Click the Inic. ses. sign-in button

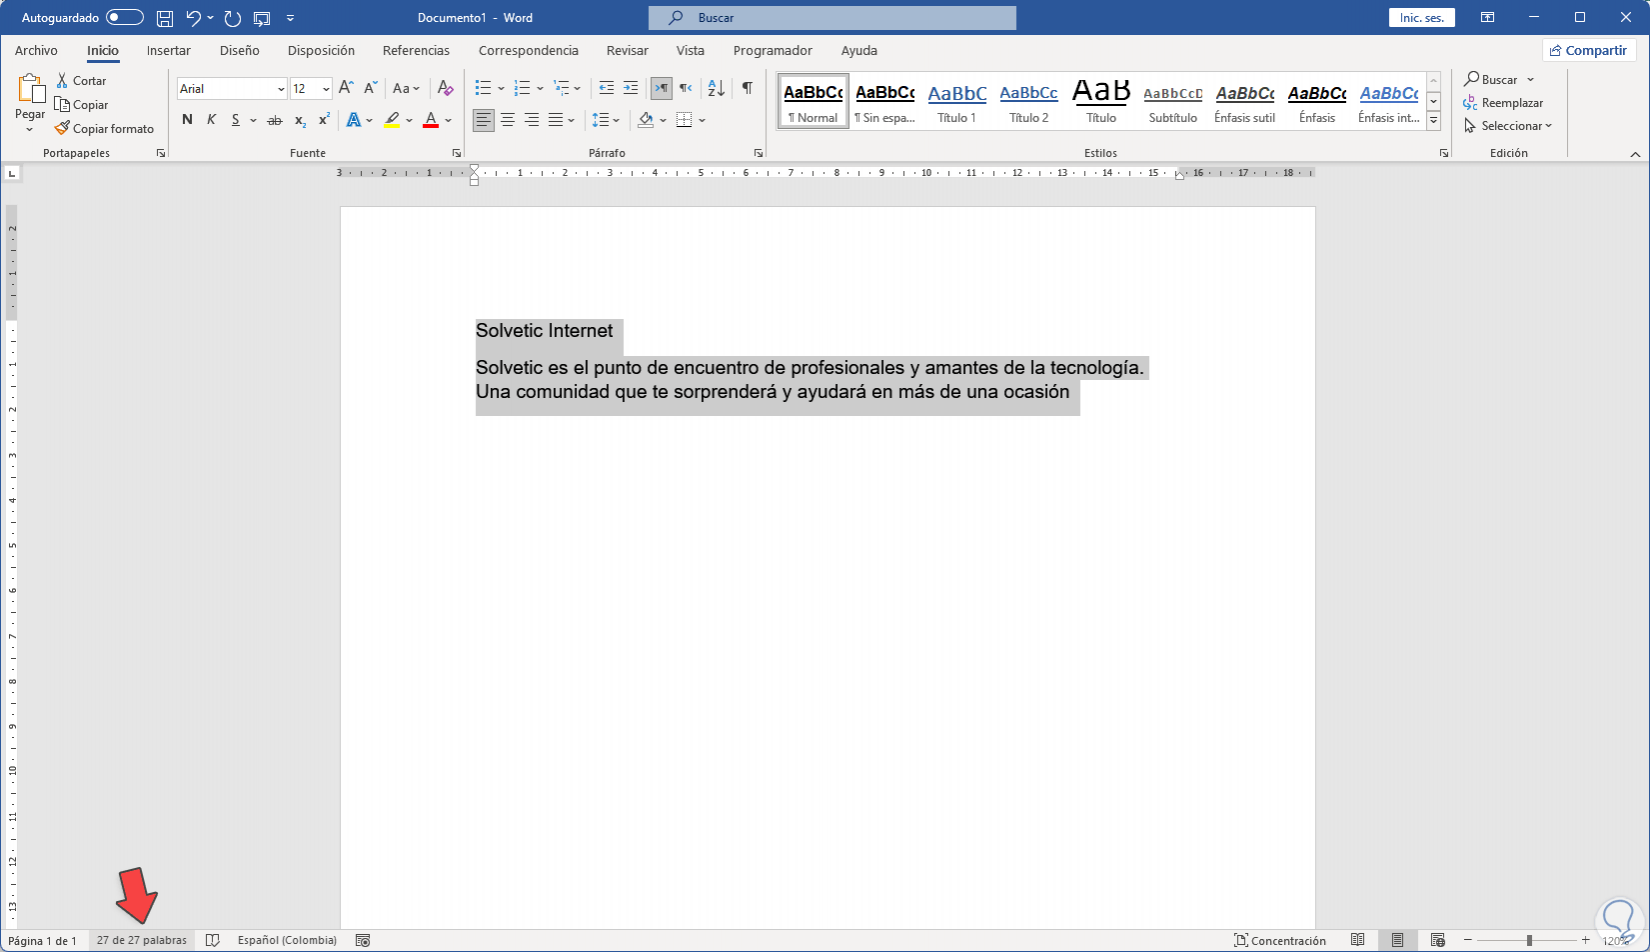point(1421,18)
